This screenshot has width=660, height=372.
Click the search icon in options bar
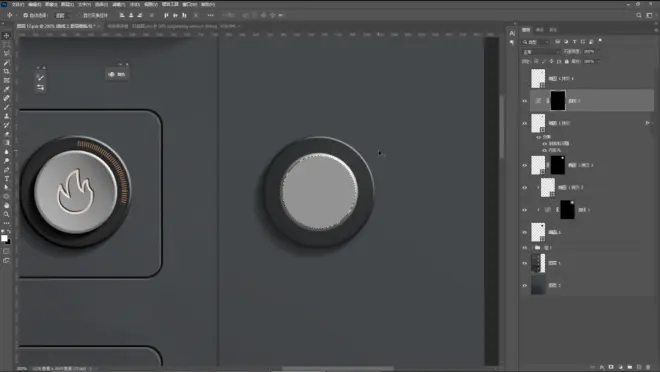[639, 15]
